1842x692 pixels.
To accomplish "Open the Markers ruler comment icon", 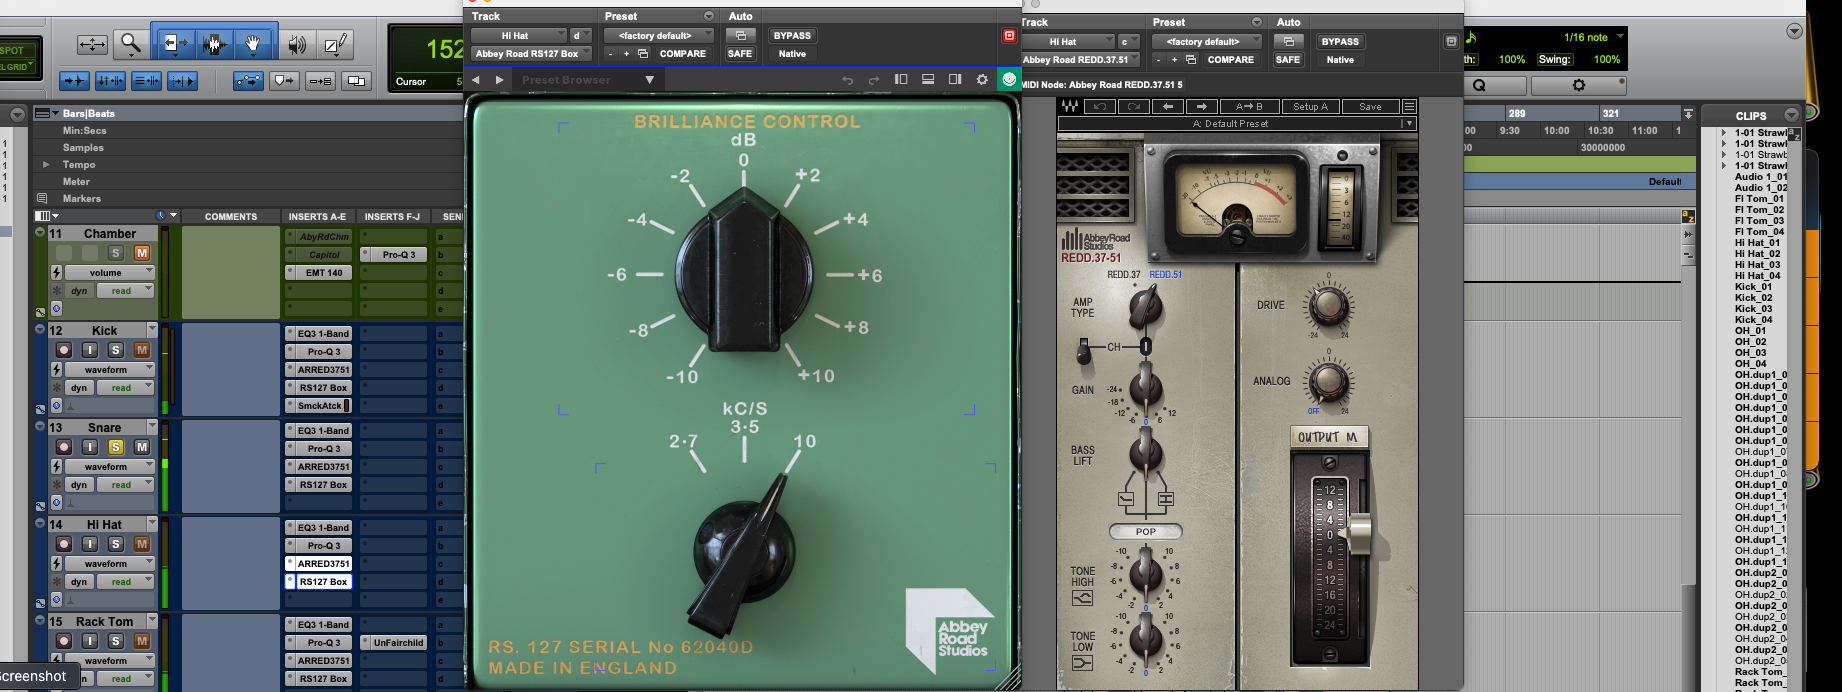I will [42, 198].
